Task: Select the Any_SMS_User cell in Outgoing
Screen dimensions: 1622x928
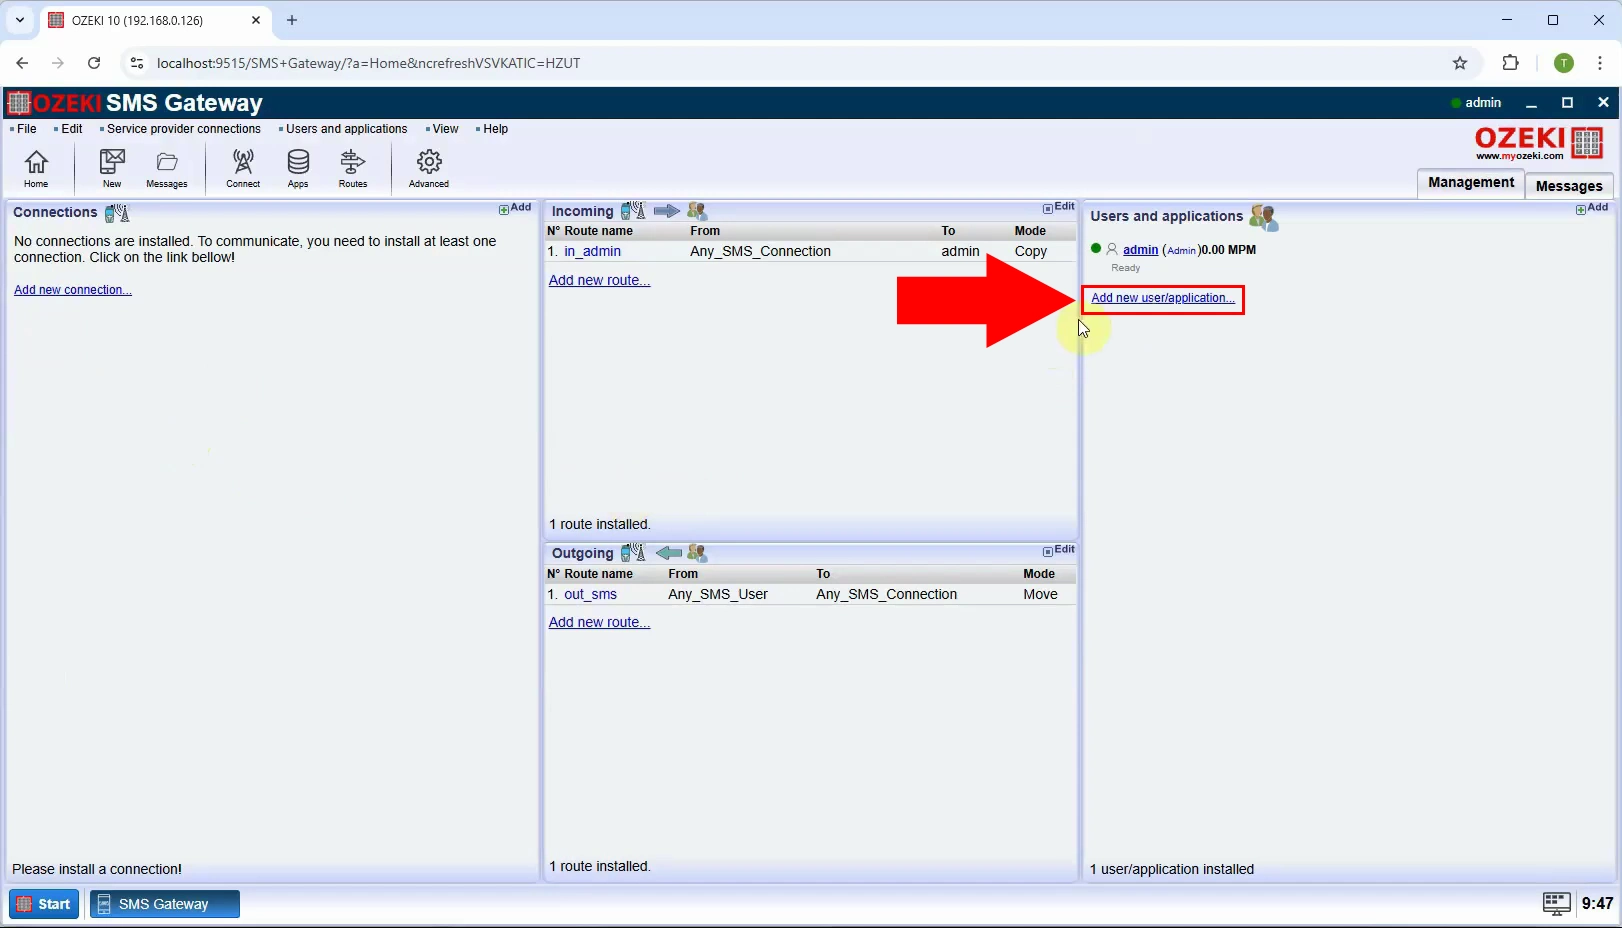Action: (x=718, y=594)
